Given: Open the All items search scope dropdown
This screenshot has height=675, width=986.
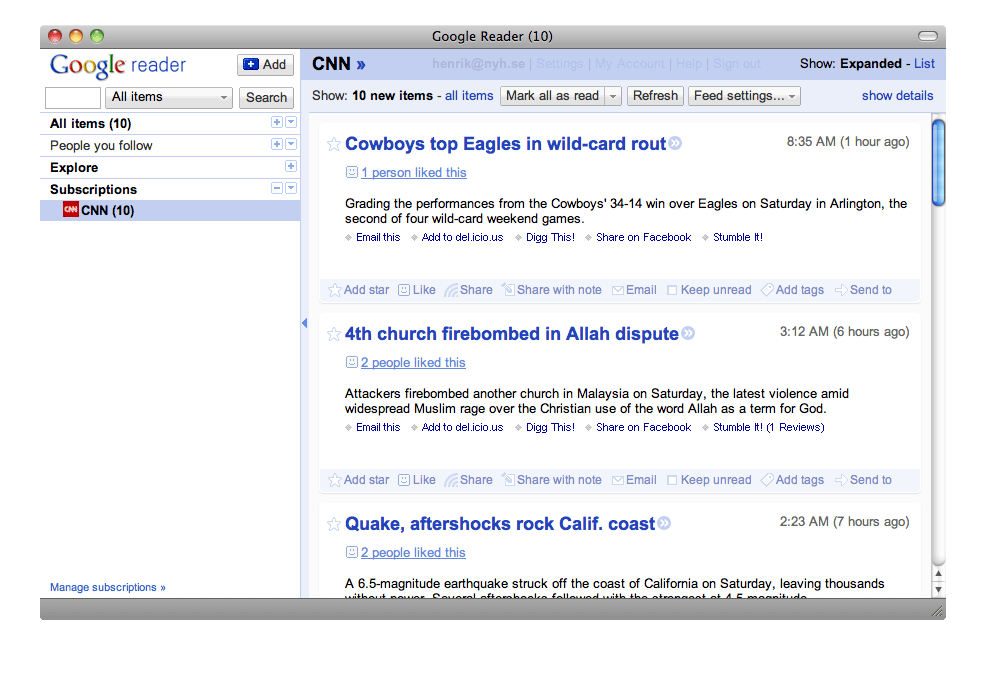Looking at the screenshot, I should coord(169,98).
